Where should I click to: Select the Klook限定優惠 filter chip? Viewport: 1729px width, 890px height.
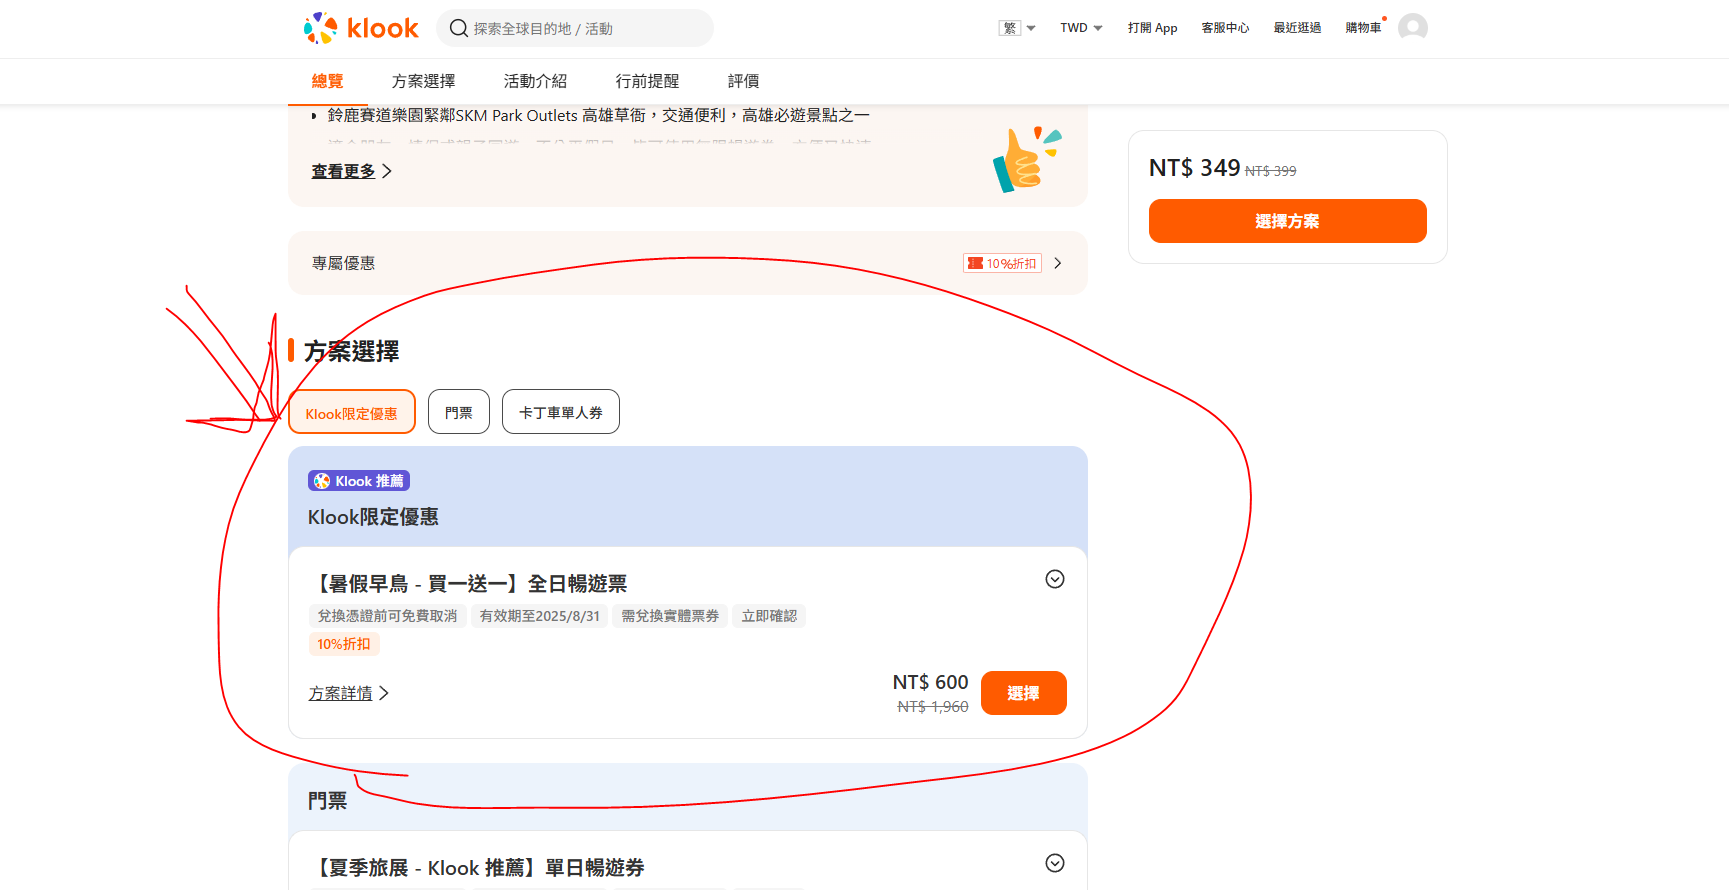(x=352, y=412)
